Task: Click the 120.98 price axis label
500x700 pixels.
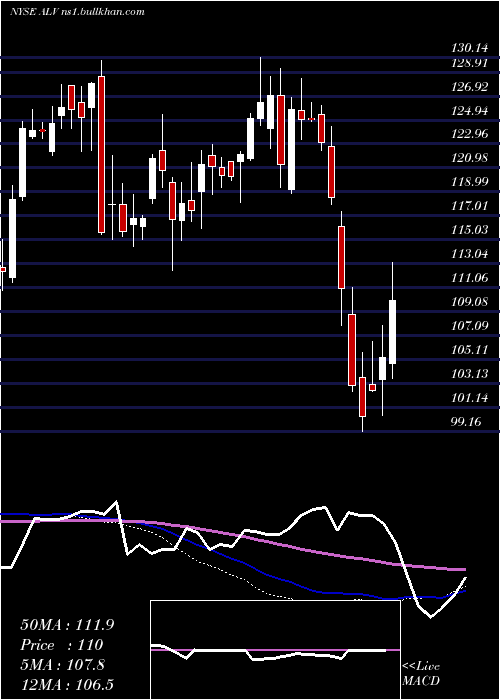Action: point(469,158)
